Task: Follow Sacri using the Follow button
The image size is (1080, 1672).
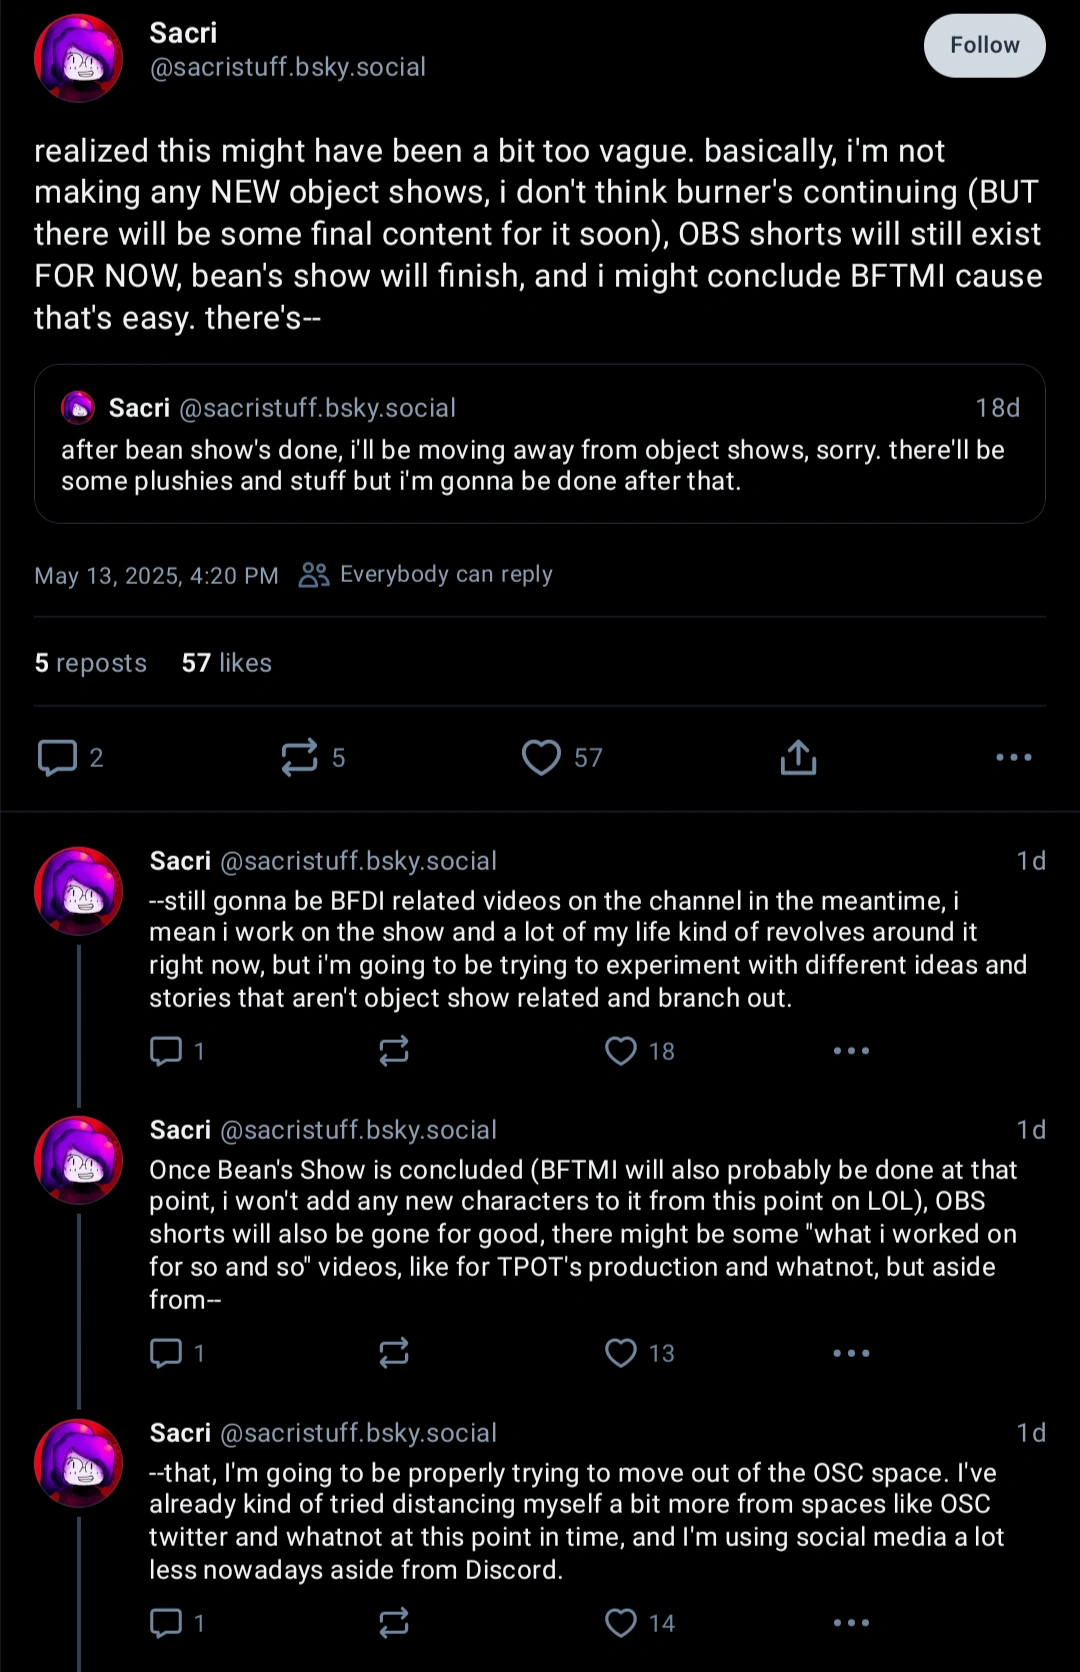Action: pos(984,45)
